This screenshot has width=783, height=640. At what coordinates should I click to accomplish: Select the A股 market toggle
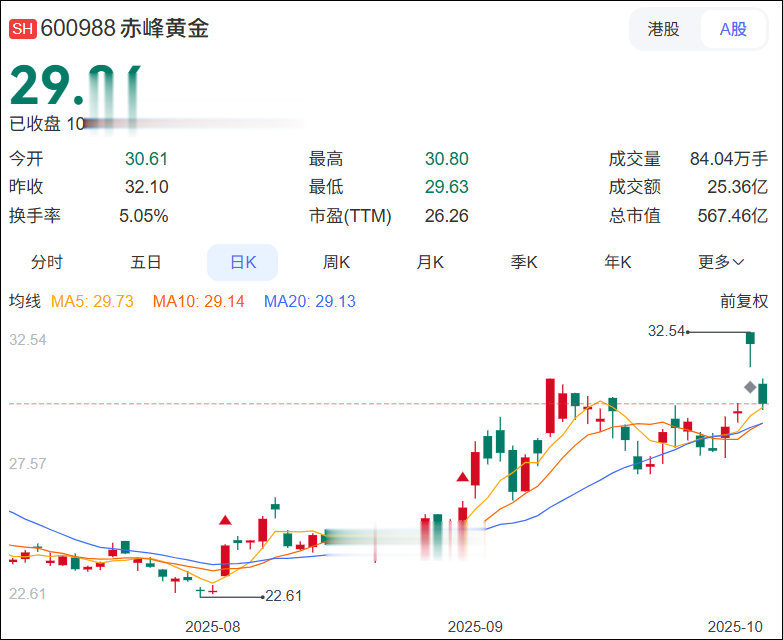point(733,29)
